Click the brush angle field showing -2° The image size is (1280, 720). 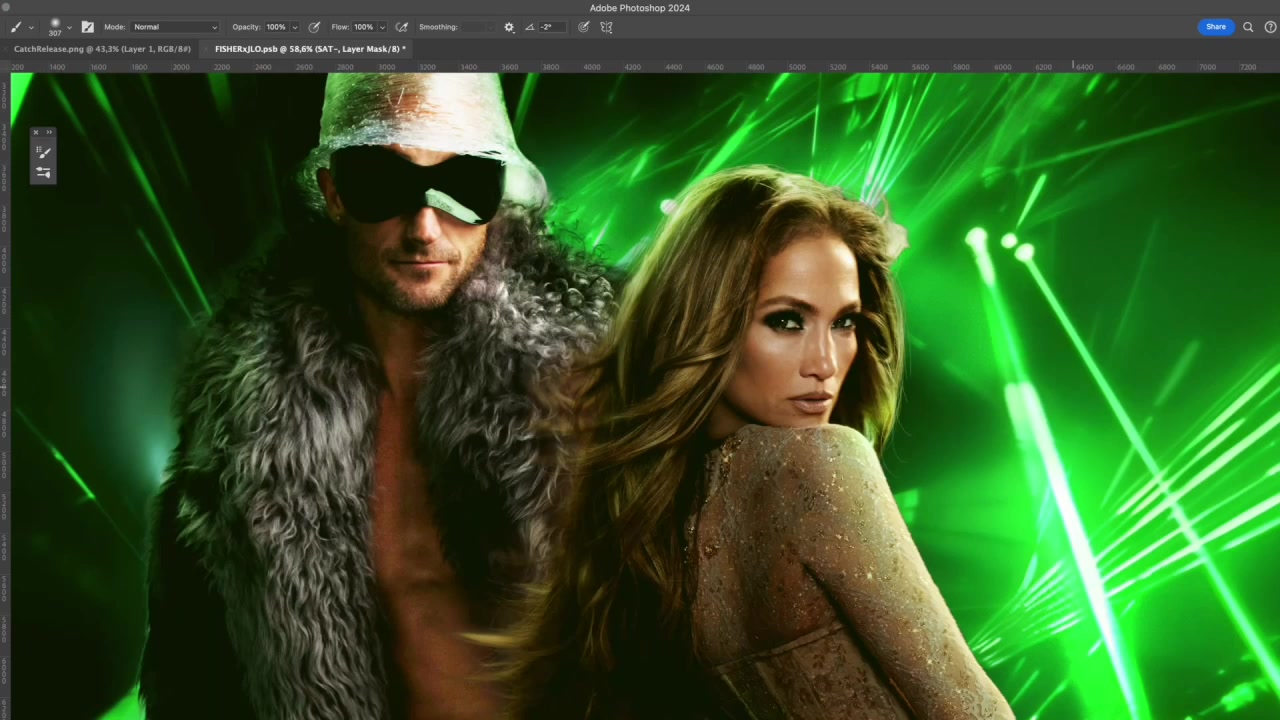click(x=553, y=27)
